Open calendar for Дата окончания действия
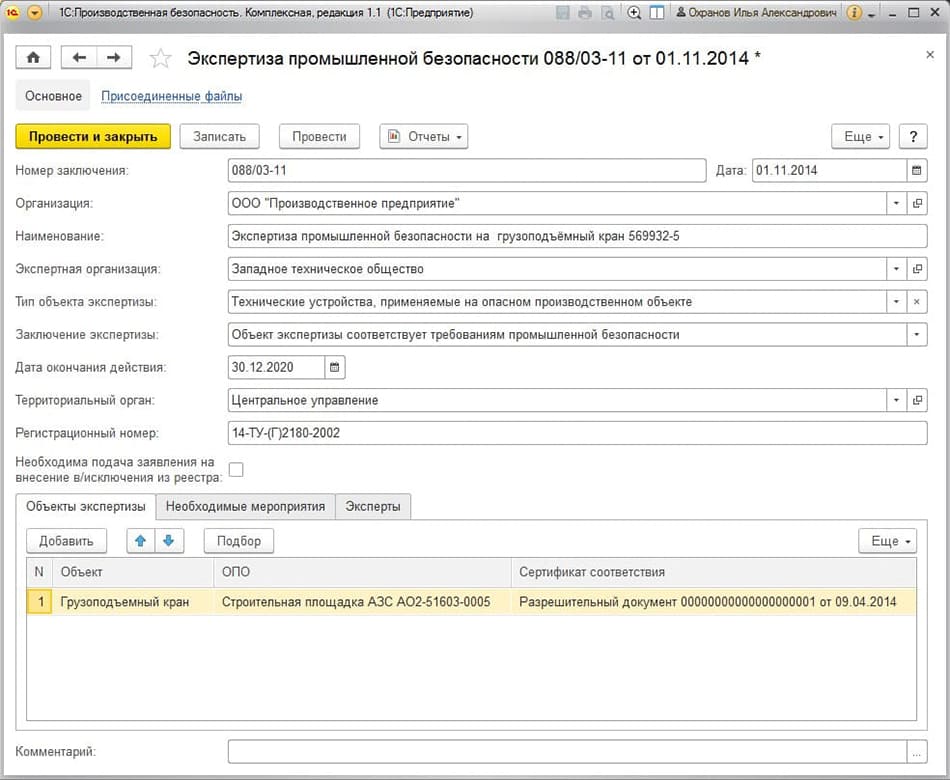This screenshot has height=780, width=950. click(334, 367)
